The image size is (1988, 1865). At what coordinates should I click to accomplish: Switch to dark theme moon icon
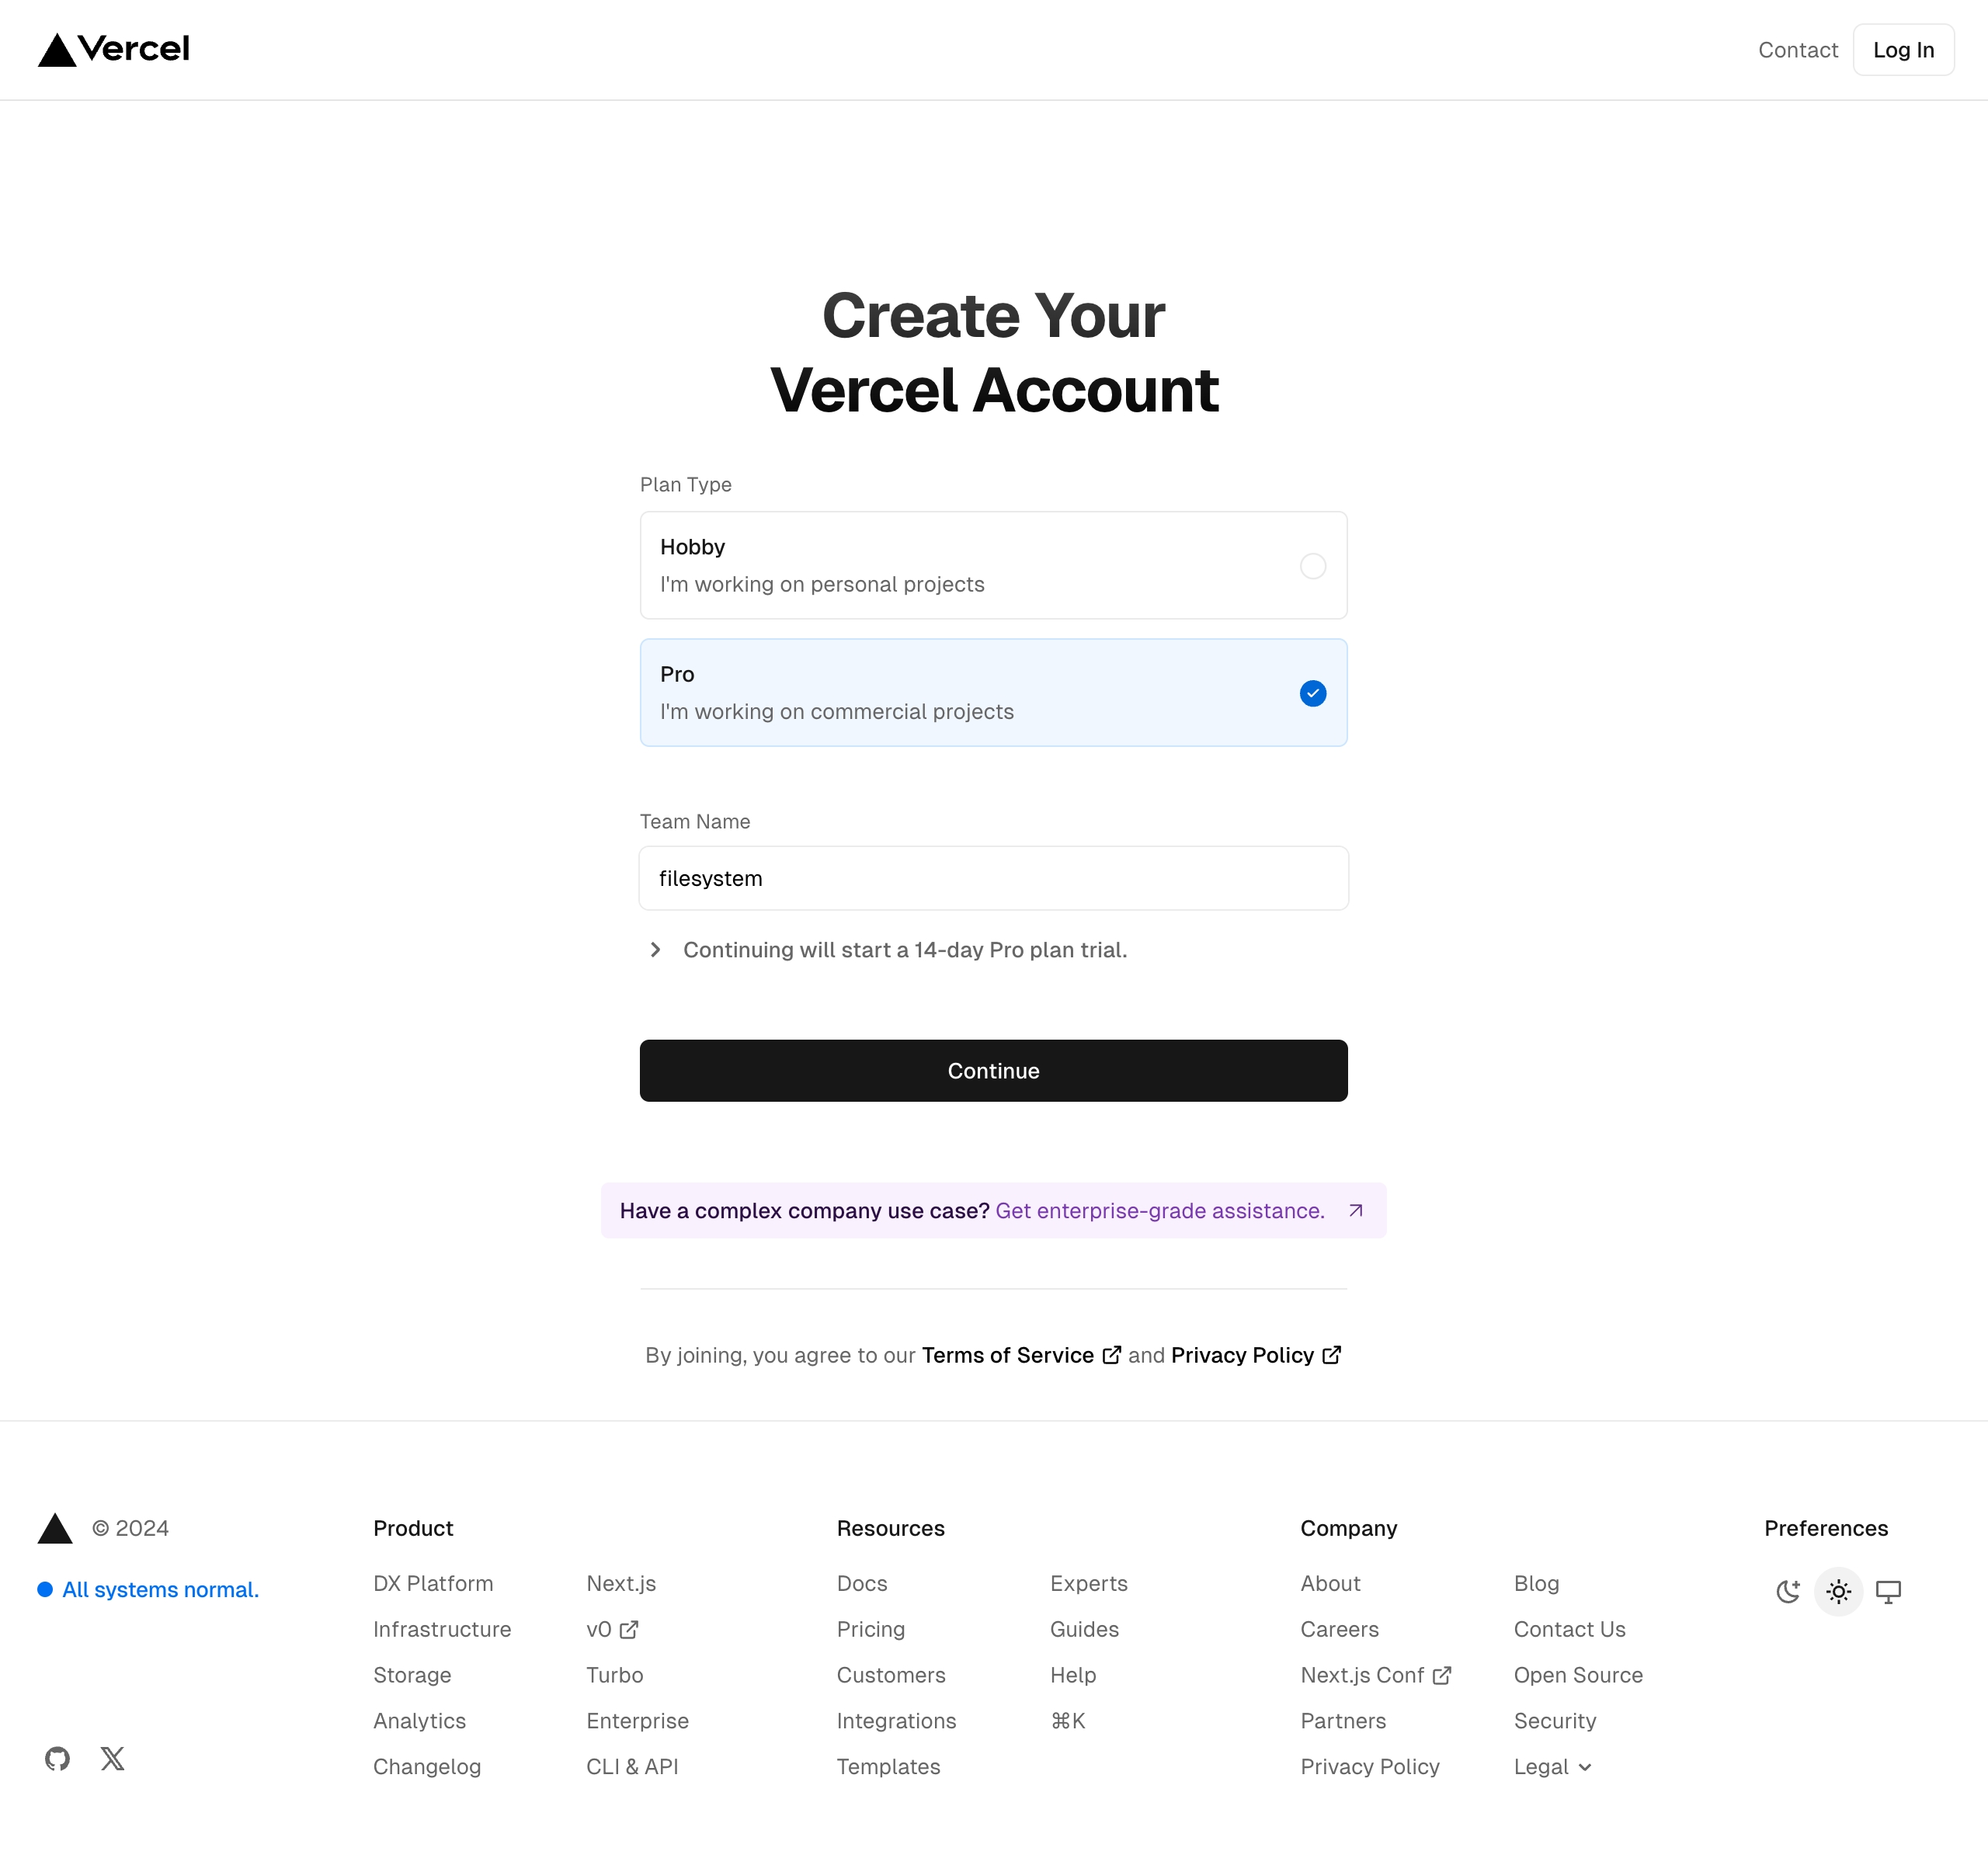(1788, 1591)
